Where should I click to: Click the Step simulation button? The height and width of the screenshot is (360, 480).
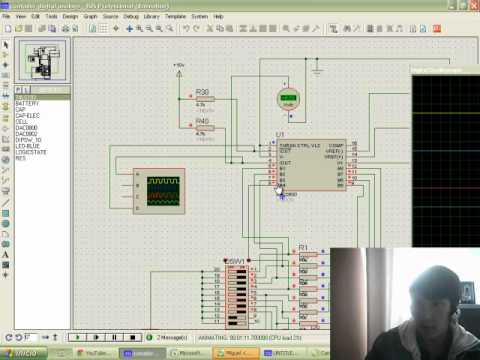[x=96, y=337]
